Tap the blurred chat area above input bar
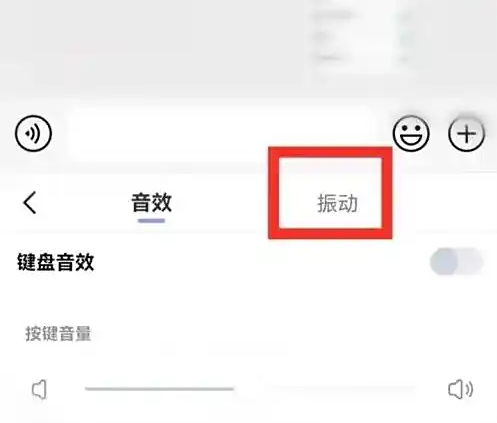 point(153,50)
